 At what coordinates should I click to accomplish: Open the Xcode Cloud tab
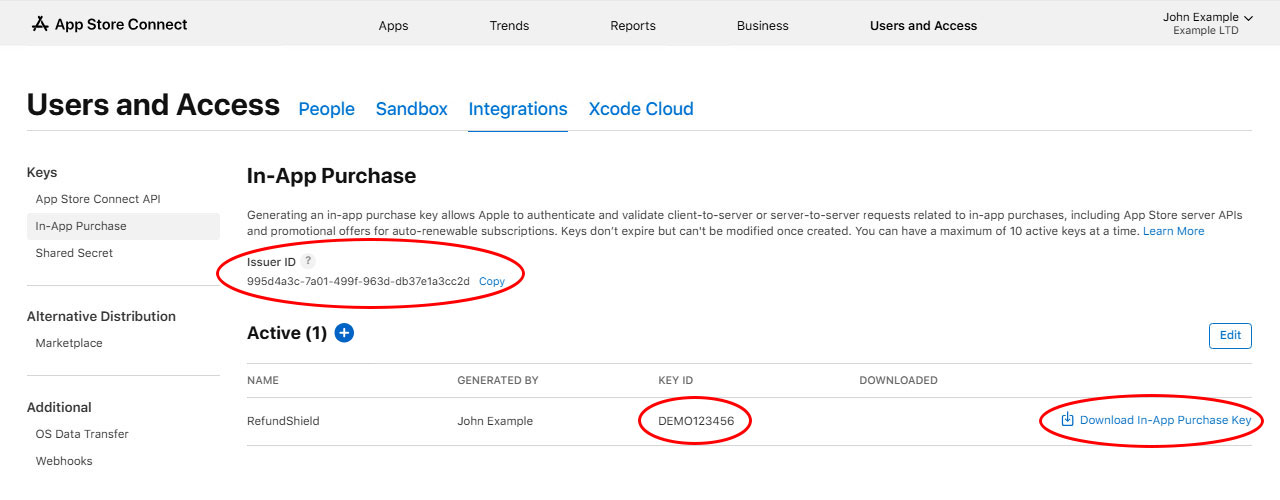coord(641,109)
